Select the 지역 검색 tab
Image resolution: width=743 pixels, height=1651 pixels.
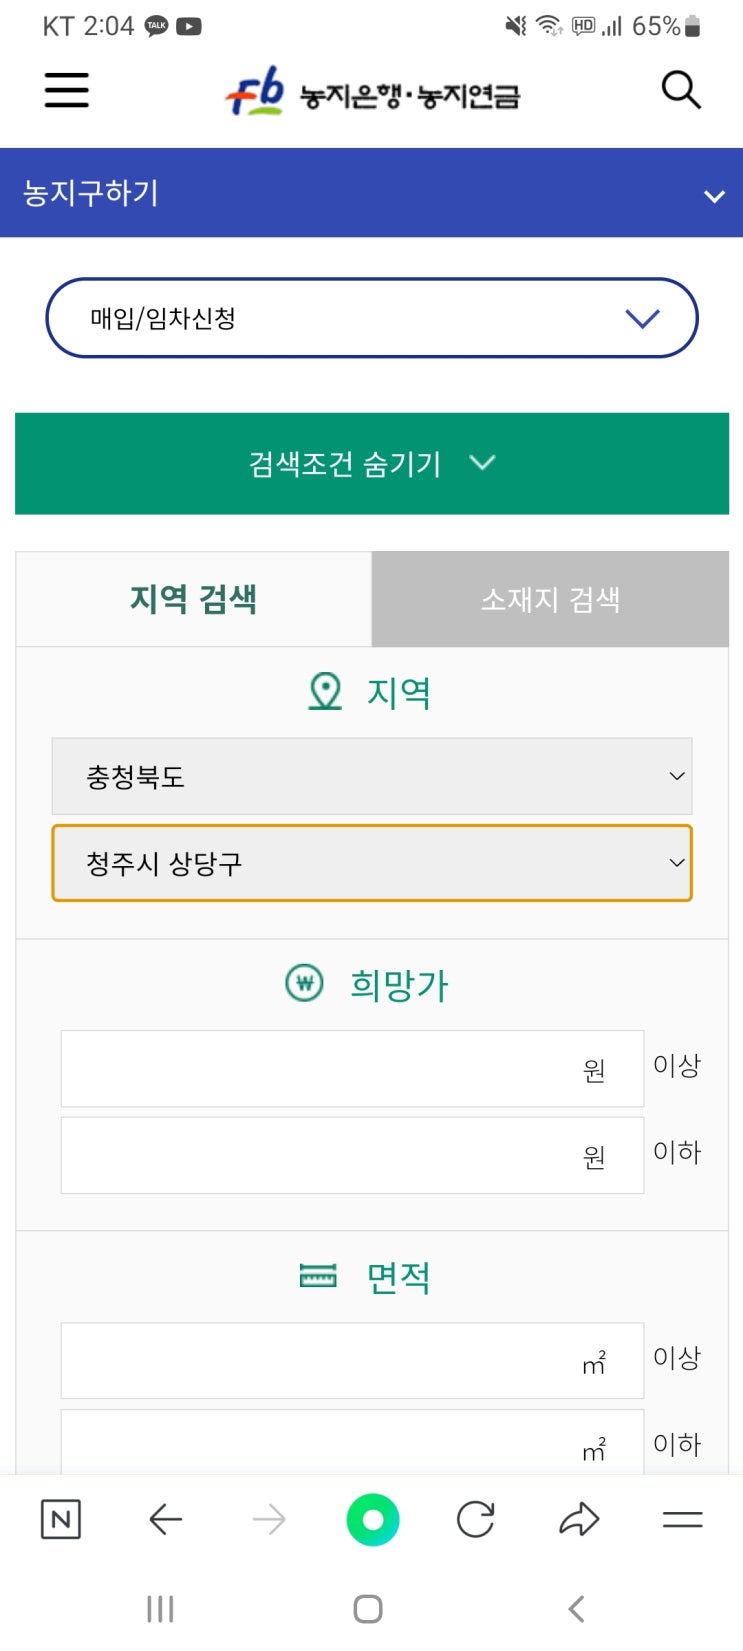click(194, 599)
